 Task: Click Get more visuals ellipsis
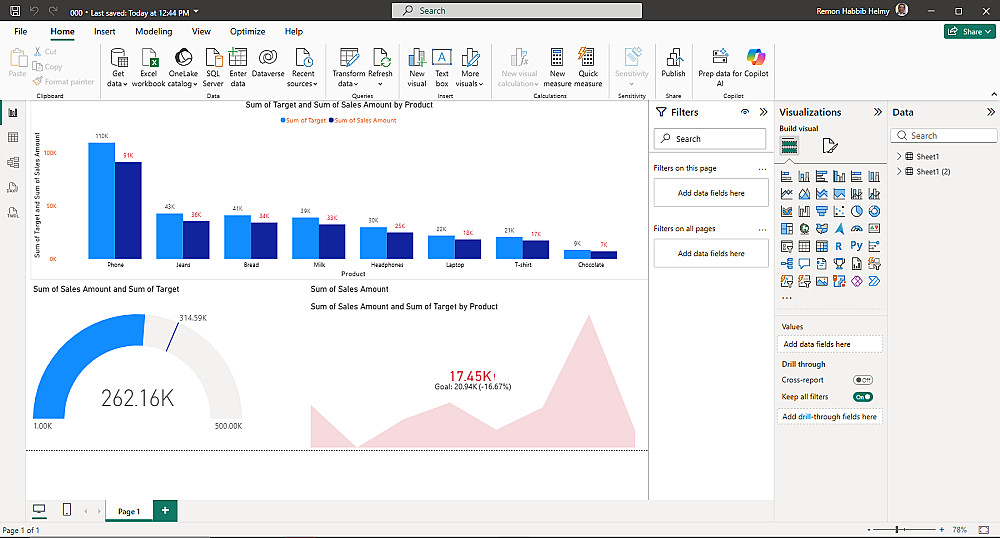[787, 298]
